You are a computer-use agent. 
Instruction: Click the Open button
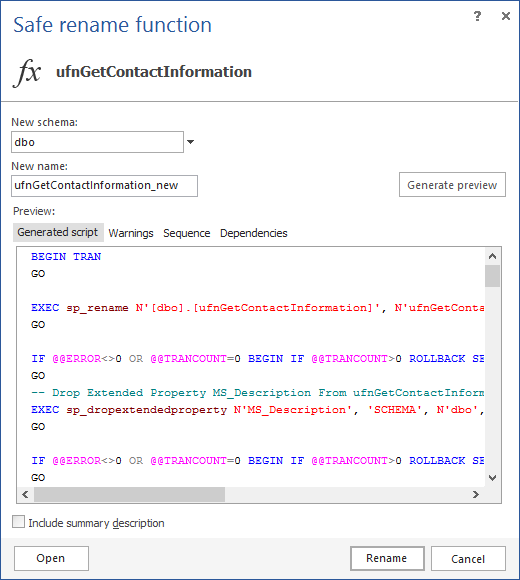pyautogui.click(x=51, y=558)
